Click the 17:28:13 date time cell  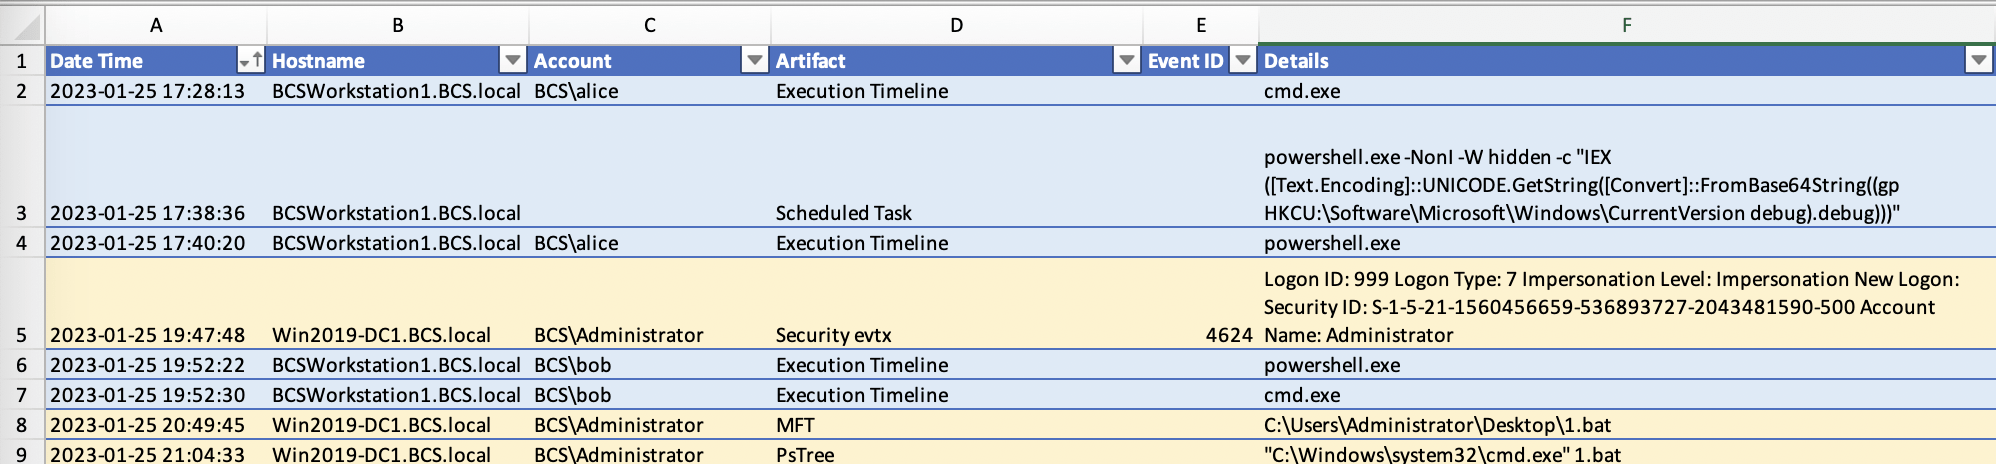click(x=148, y=91)
